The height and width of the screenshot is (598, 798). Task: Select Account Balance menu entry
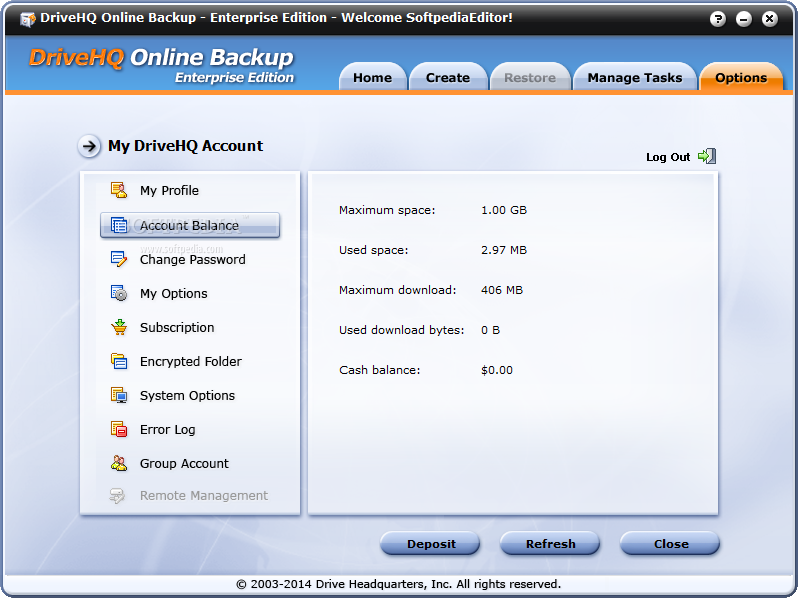(x=190, y=225)
